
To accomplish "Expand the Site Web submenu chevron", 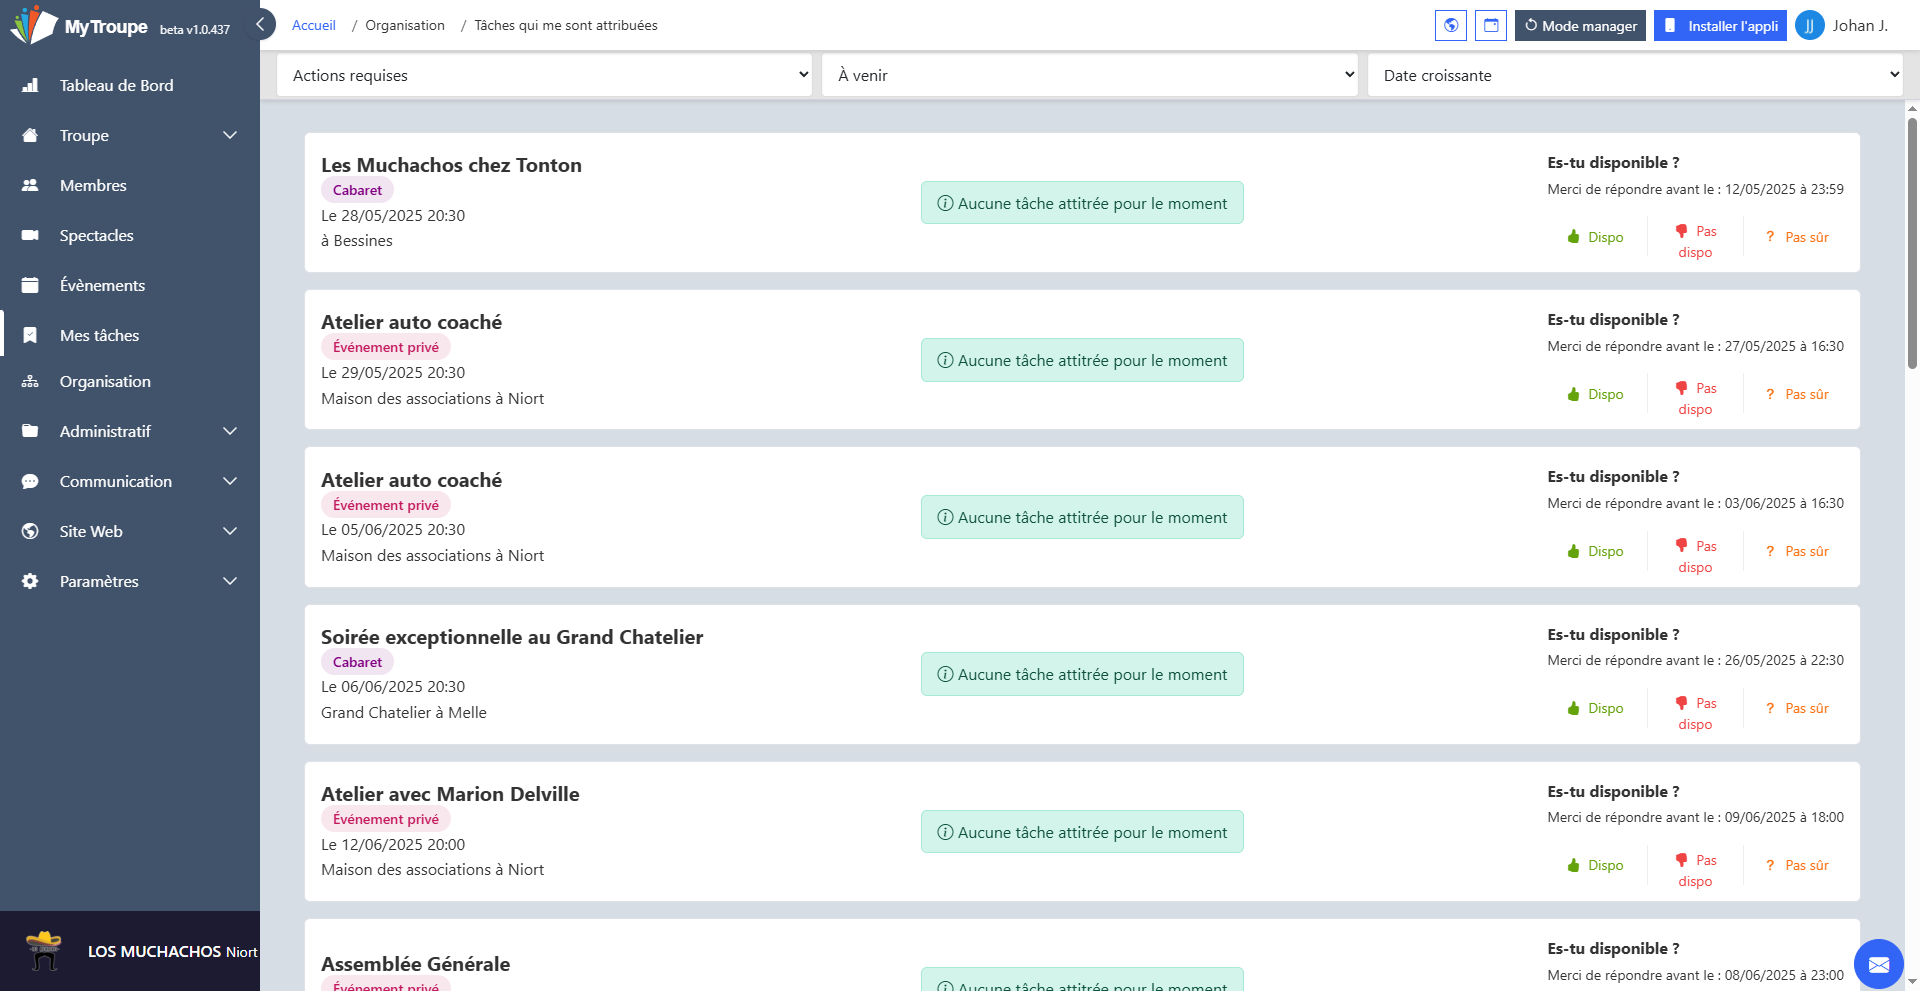I will click(230, 531).
